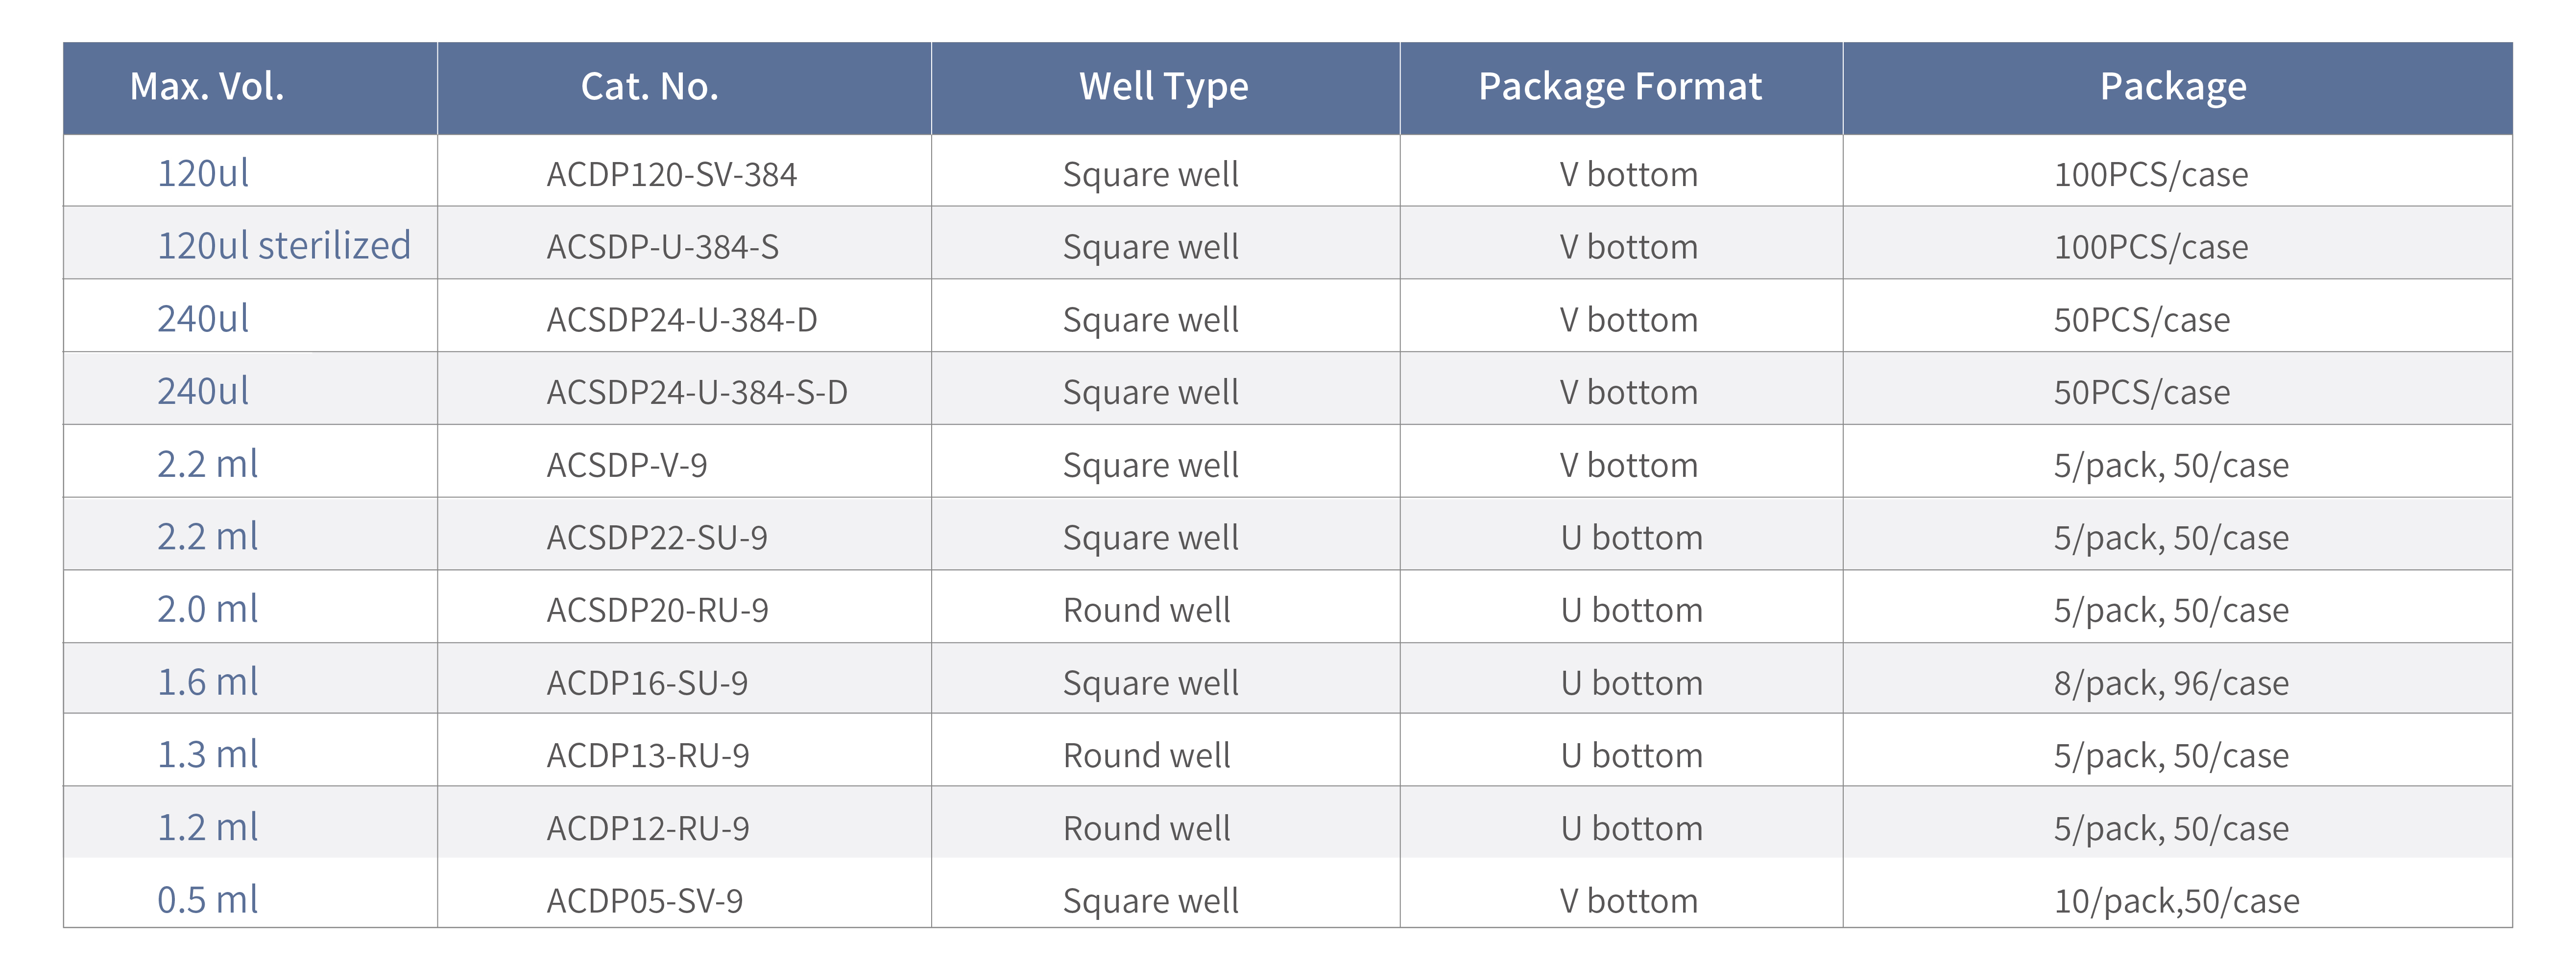Open the 120ul volume link

(x=203, y=174)
